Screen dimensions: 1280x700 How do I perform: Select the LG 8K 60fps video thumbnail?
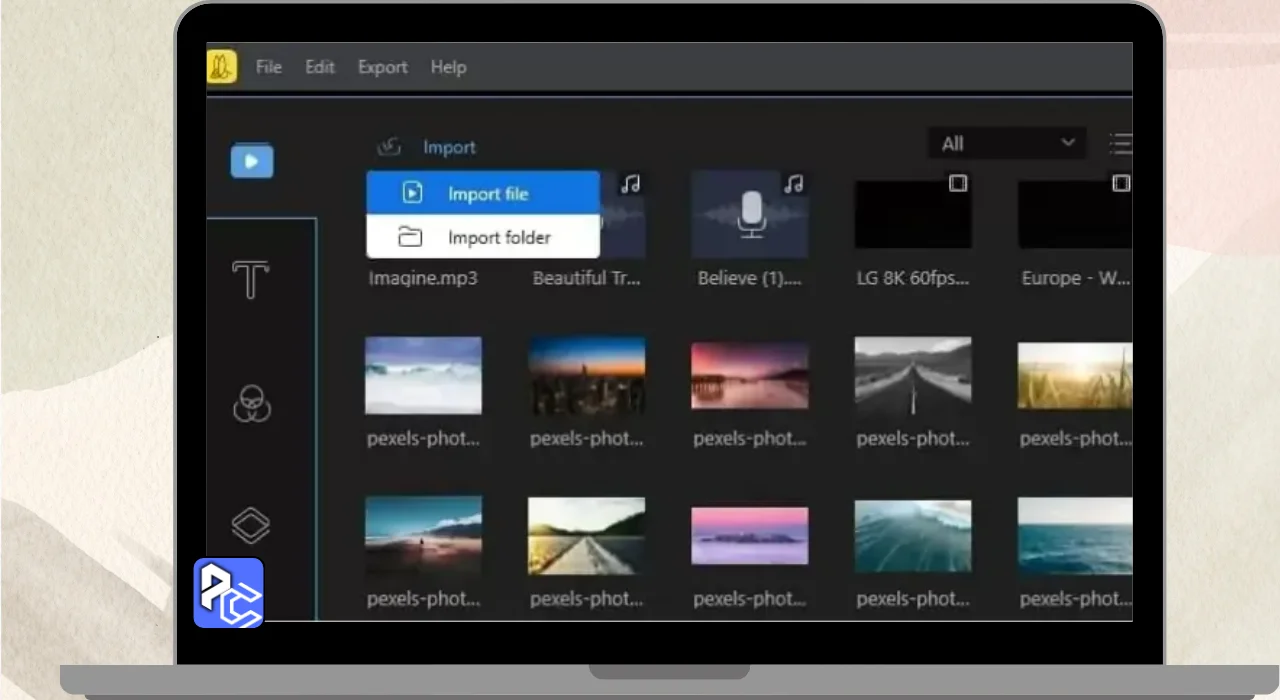(913, 214)
